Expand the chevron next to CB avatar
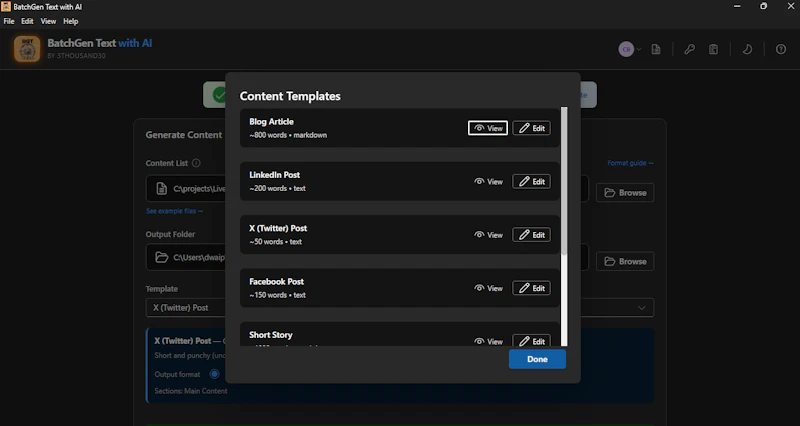The height and width of the screenshot is (426, 800). tap(638, 49)
